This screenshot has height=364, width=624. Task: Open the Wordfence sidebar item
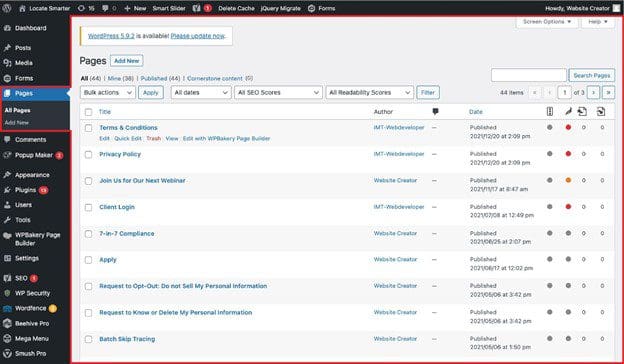pos(30,308)
